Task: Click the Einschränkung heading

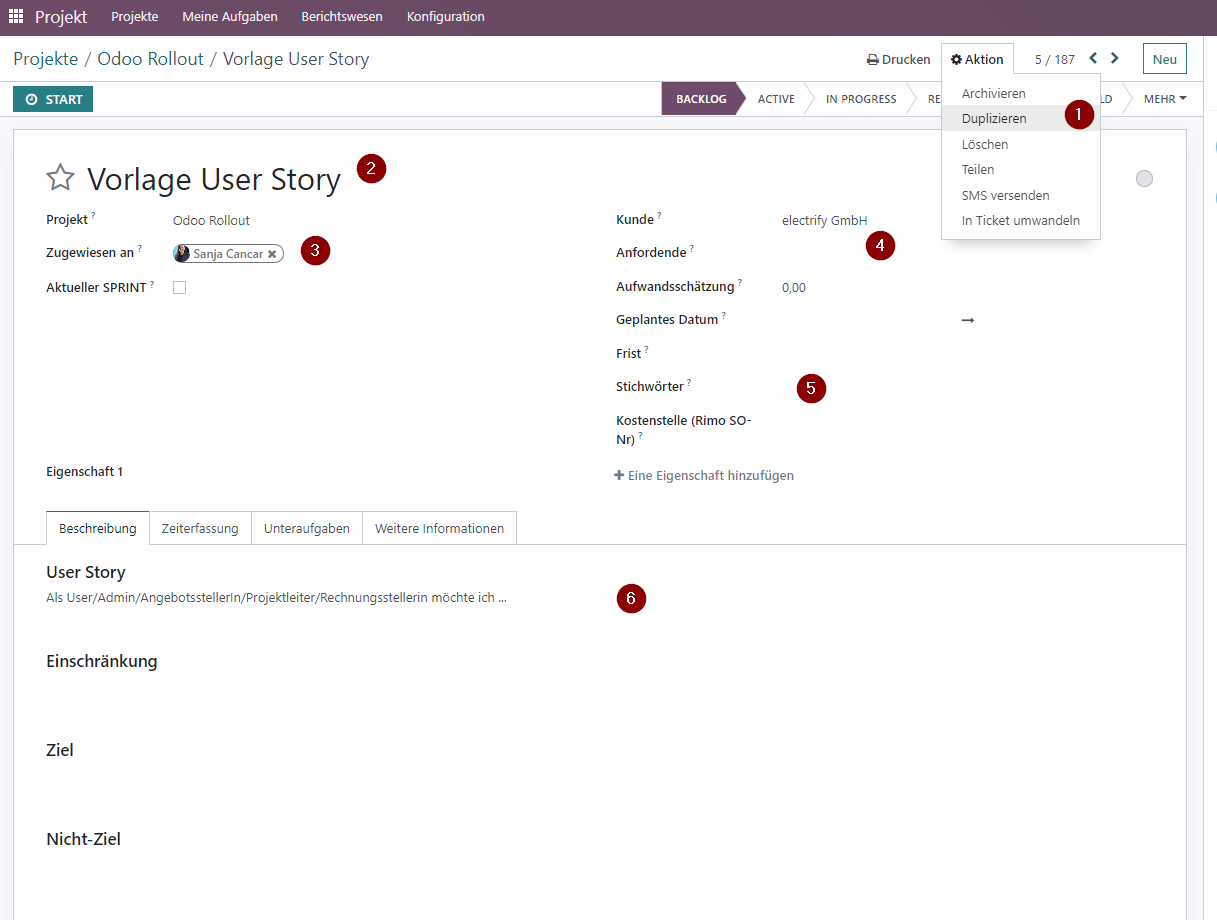Action: (x=102, y=661)
